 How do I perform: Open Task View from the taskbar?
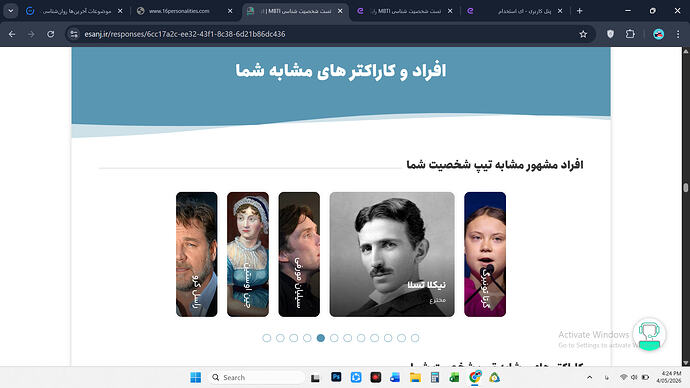pos(315,377)
